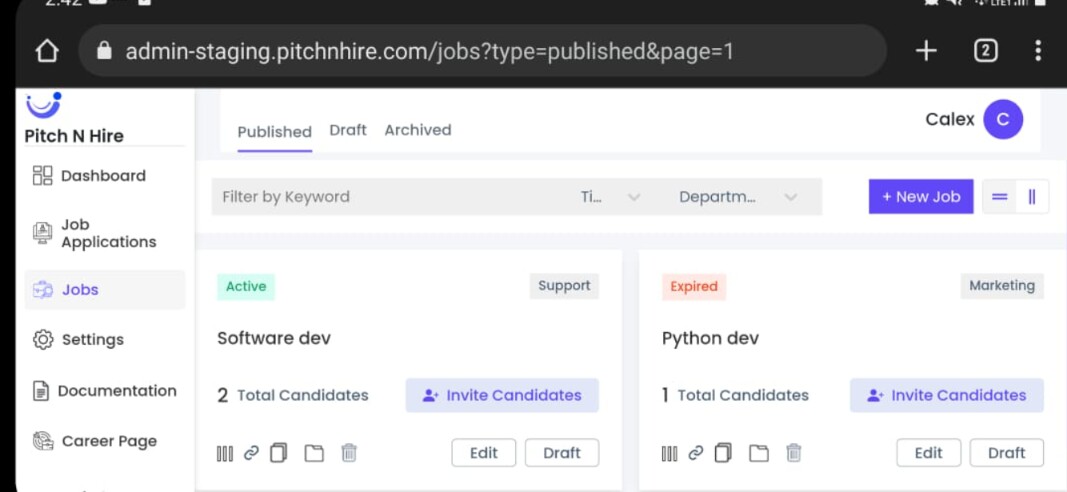This screenshot has width=1067, height=492.
Task: Click the duplicate icon on Python dev card
Action: click(723, 453)
